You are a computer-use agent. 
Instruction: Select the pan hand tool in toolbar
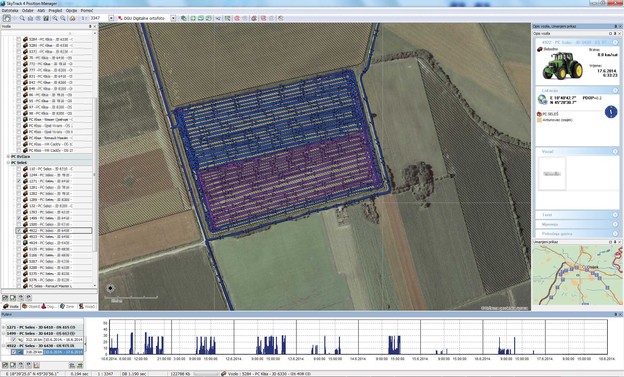point(7,18)
